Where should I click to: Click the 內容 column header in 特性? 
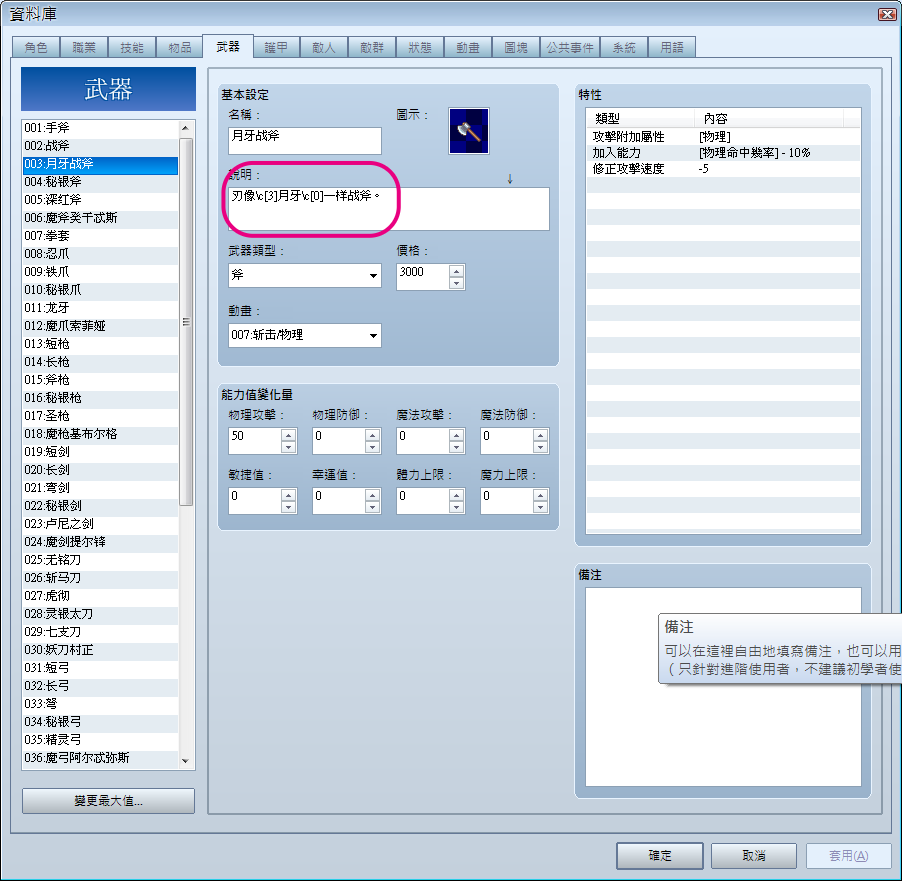(x=769, y=119)
